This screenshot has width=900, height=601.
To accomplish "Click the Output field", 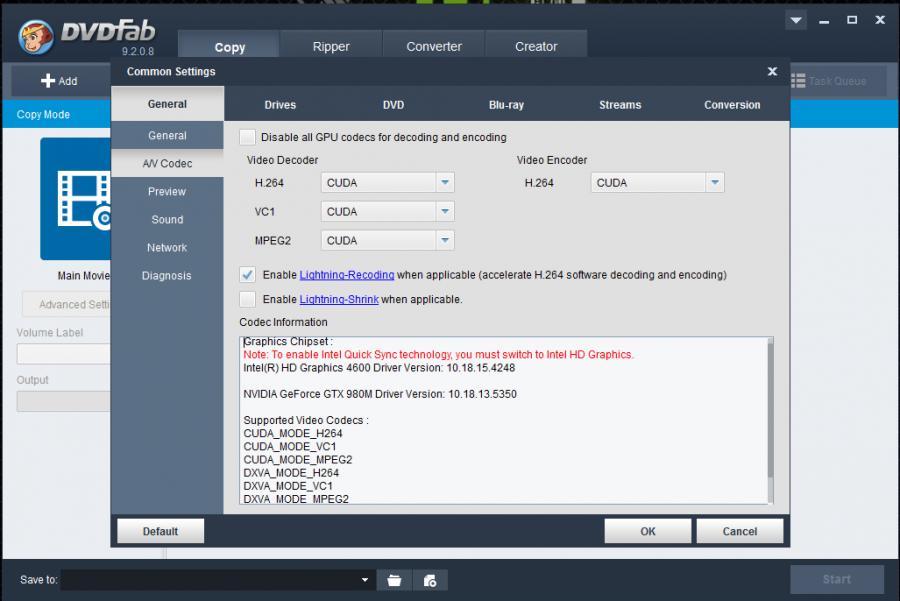I will [x=64, y=401].
